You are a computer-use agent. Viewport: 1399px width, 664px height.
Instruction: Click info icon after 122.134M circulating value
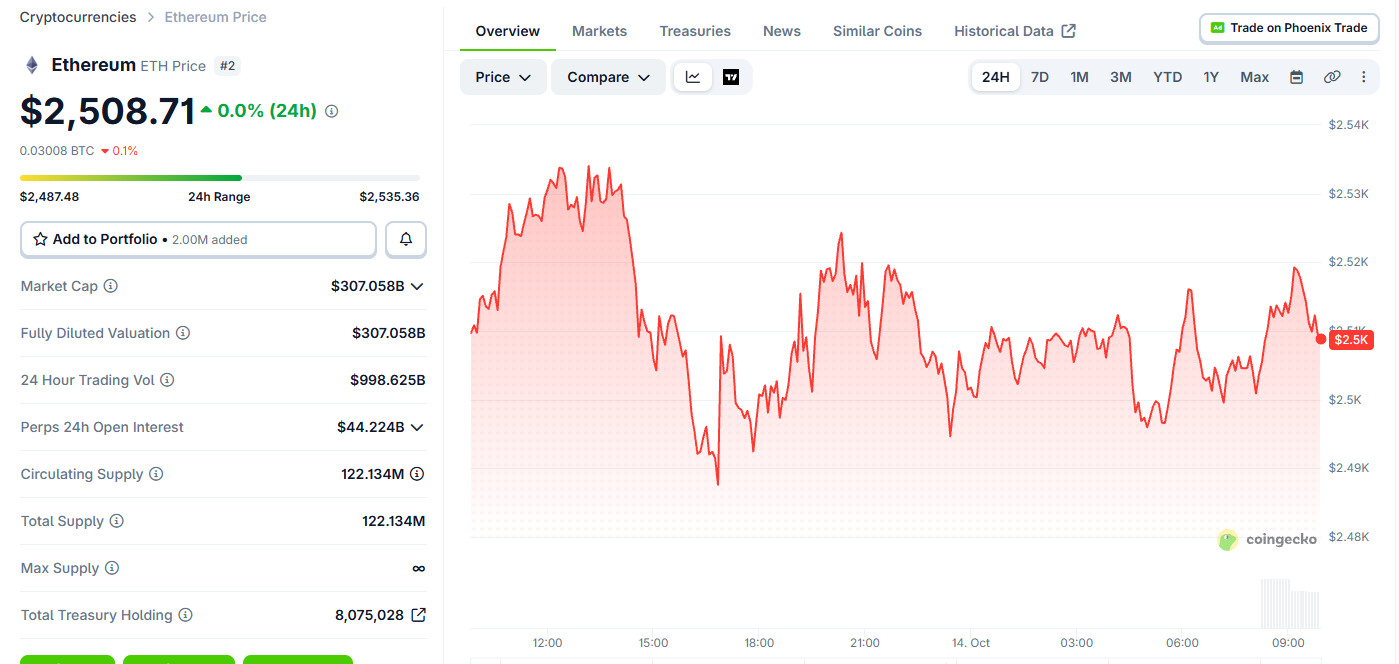[417, 474]
